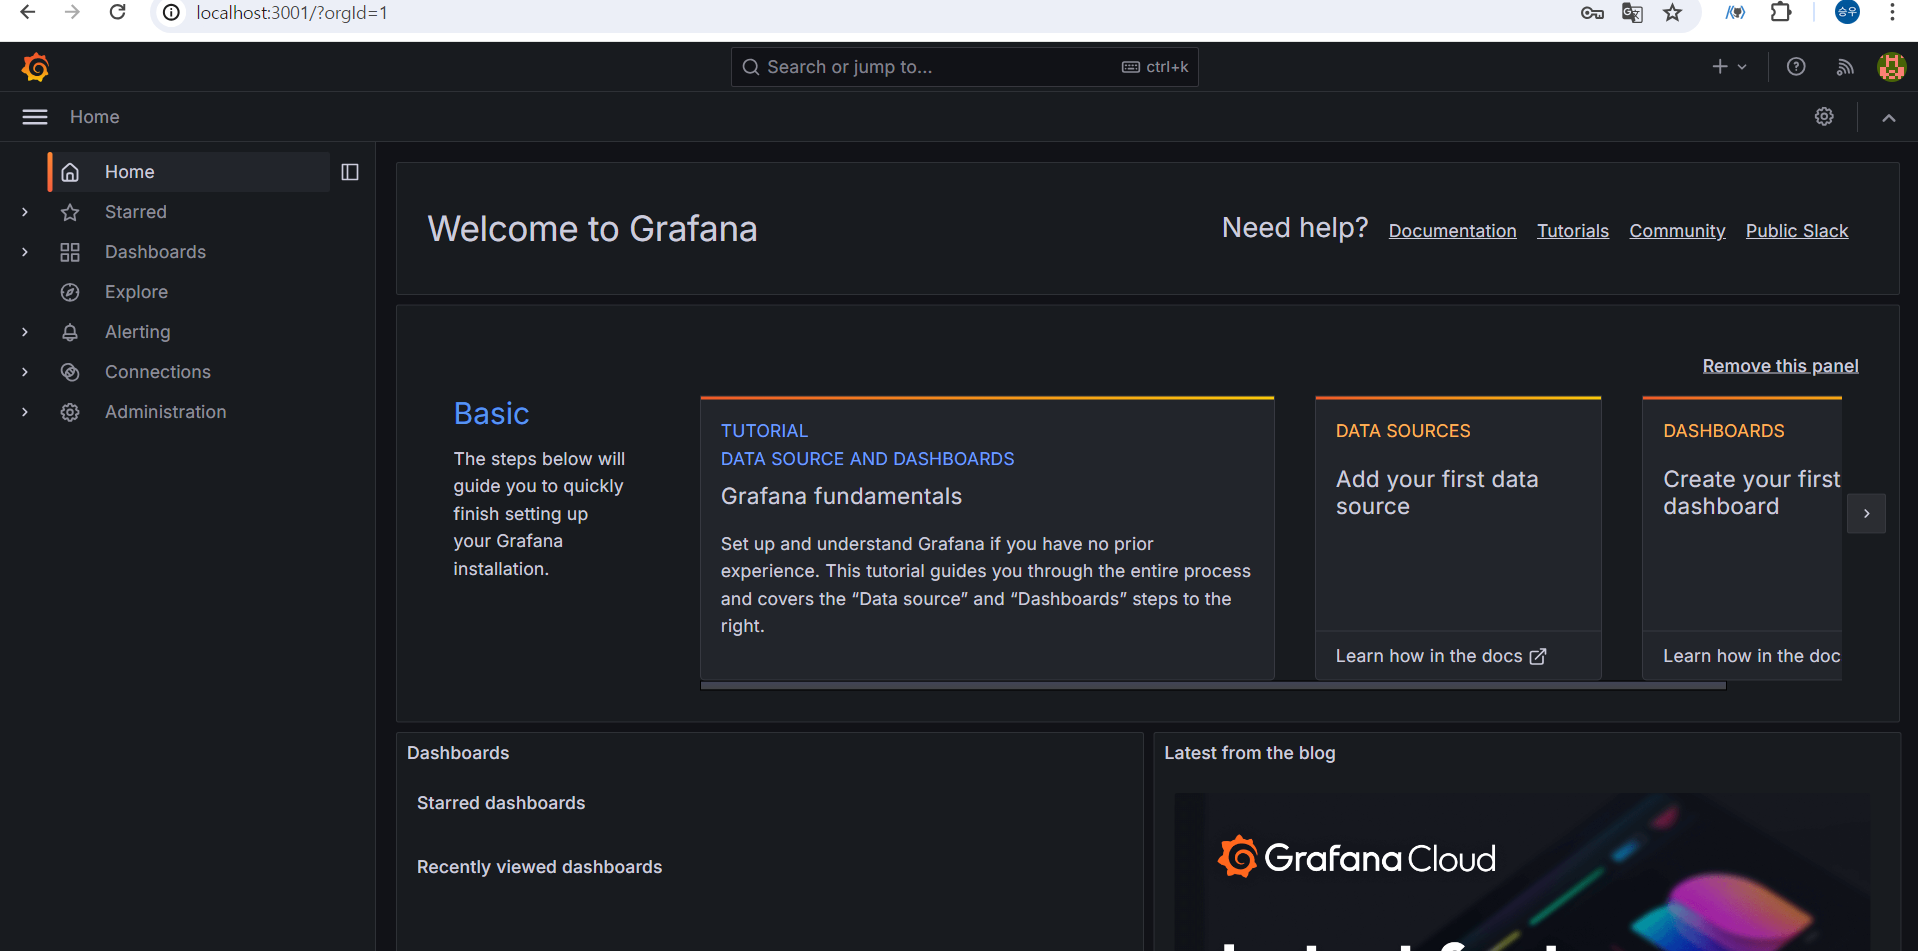Bookmark this page with star icon

coord(1672,12)
